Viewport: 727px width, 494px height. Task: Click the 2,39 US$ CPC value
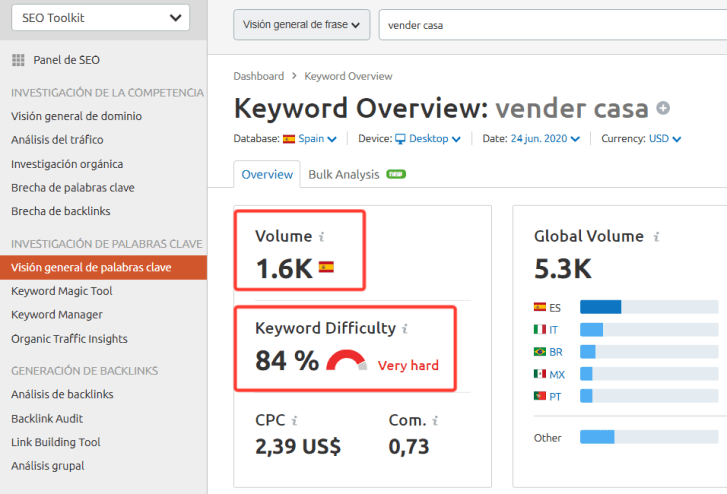(x=298, y=446)
